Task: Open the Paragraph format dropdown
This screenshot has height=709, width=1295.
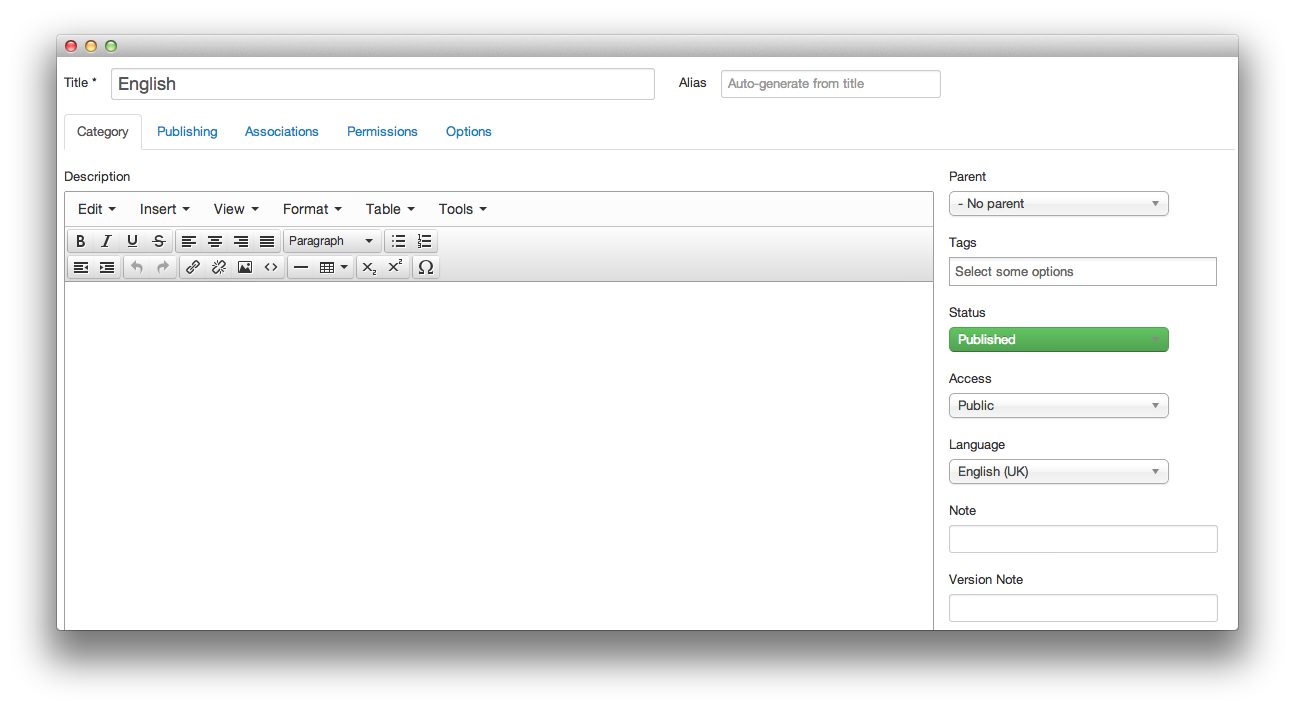Action: tap(331, 241)
